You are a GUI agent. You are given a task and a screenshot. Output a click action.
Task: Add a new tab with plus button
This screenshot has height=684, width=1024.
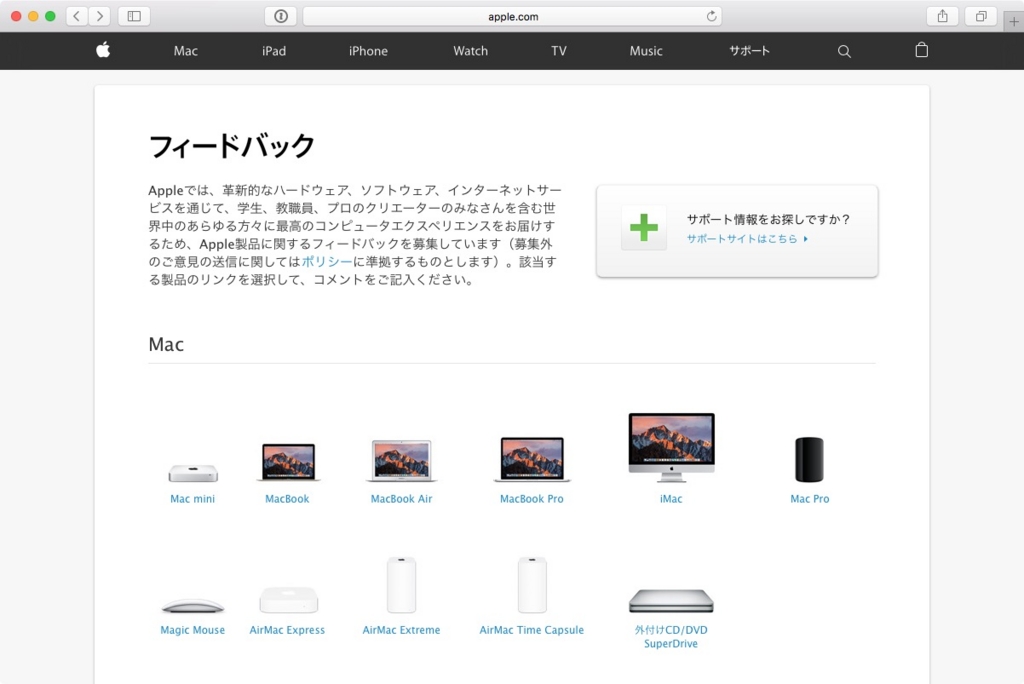(1014, 22)
